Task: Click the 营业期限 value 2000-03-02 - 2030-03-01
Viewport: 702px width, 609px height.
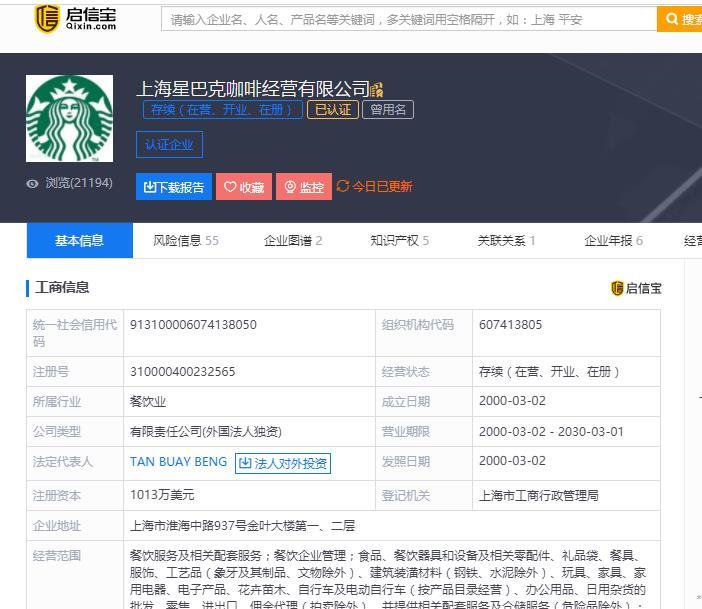Action: coord(551,432)
